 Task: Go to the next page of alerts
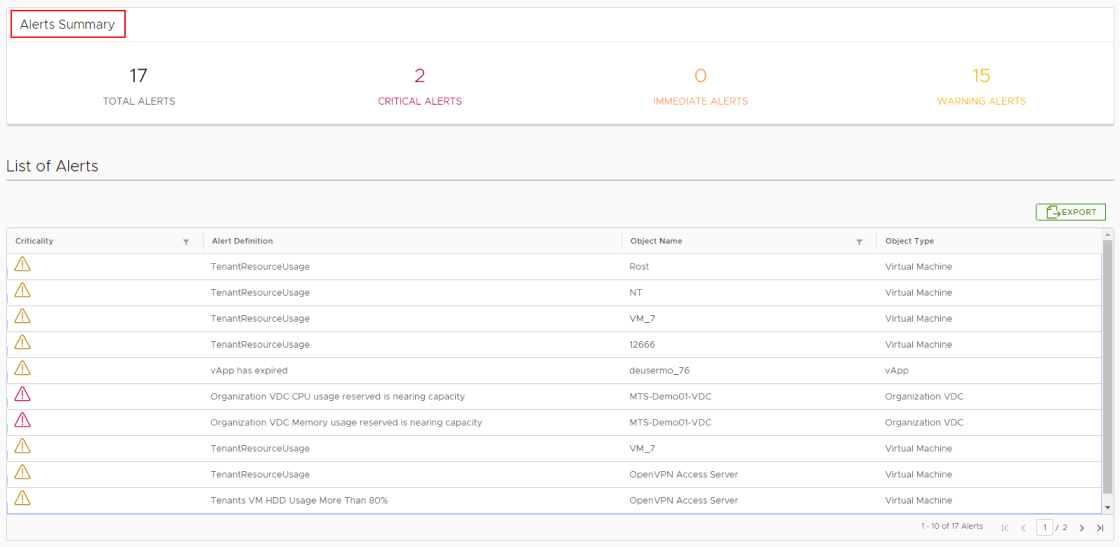pyautogui.click(x=1082, y=528)
